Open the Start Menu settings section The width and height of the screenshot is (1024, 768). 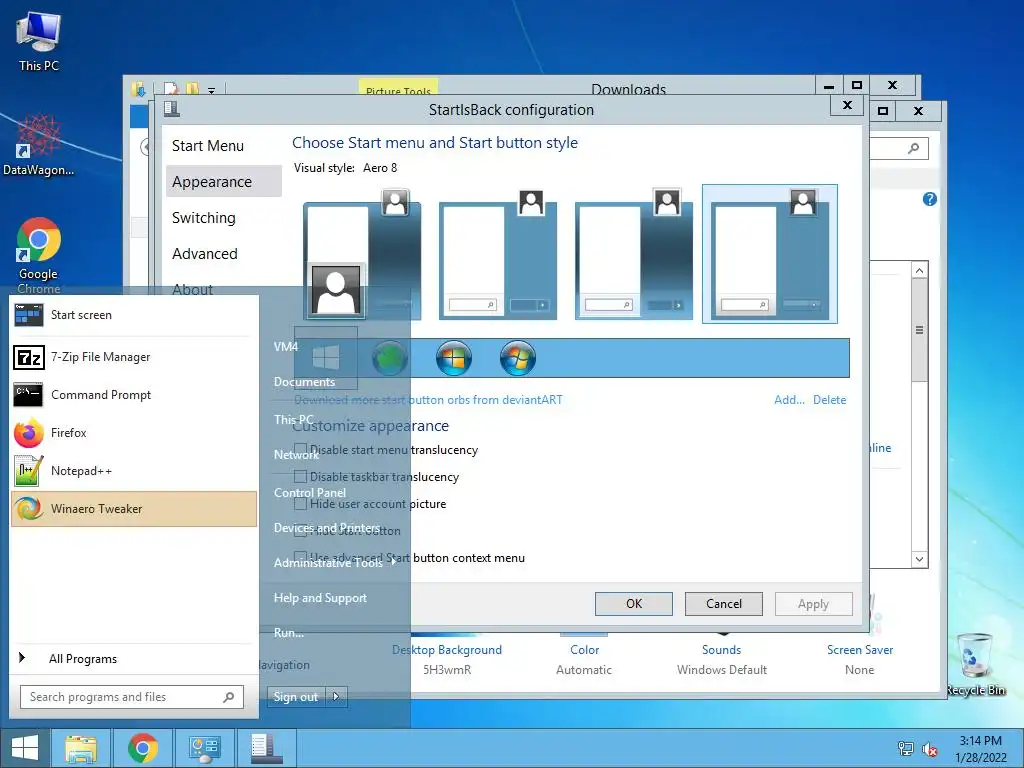(x=208, y=146)
